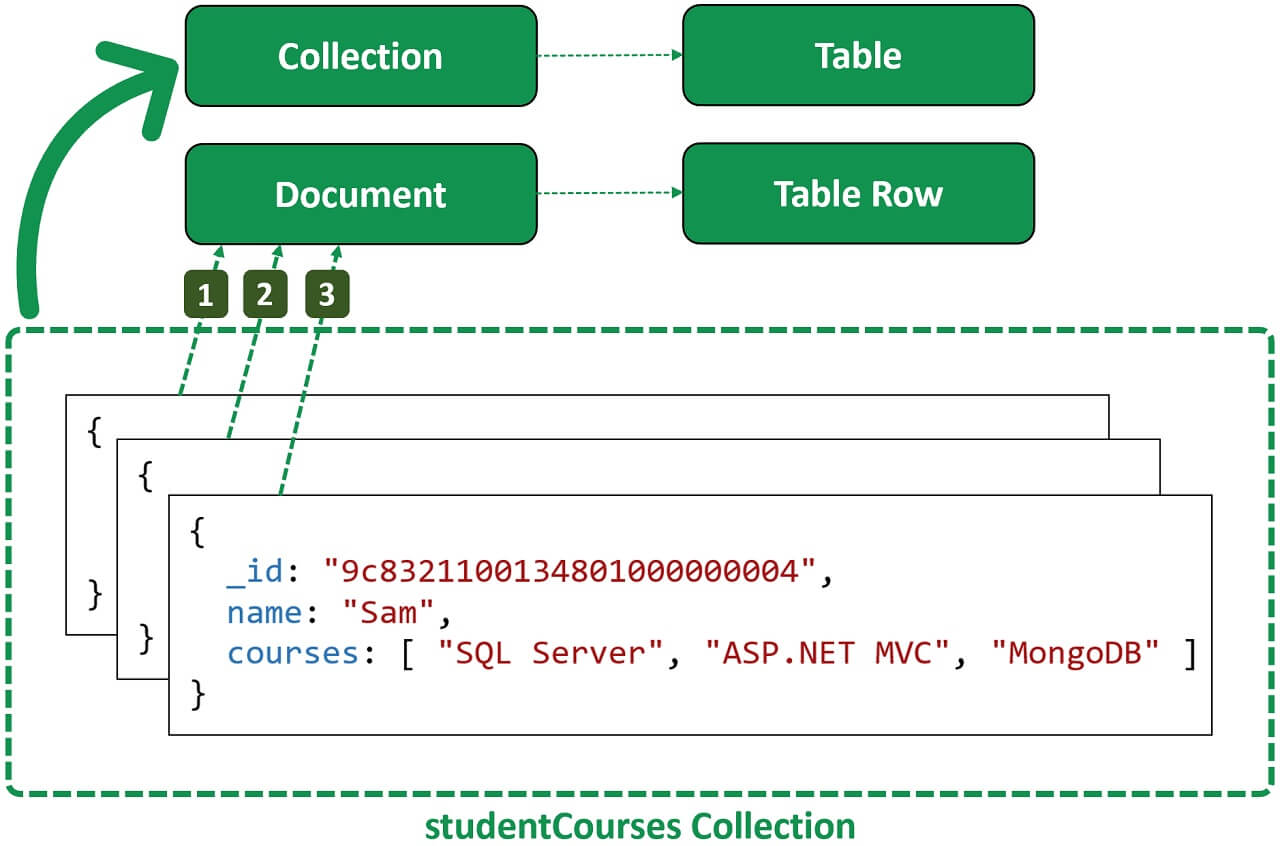Click the dotted arrow from Document to Table Row
This screenshot has width=1280, height=846.
click(x=609, y=194)
